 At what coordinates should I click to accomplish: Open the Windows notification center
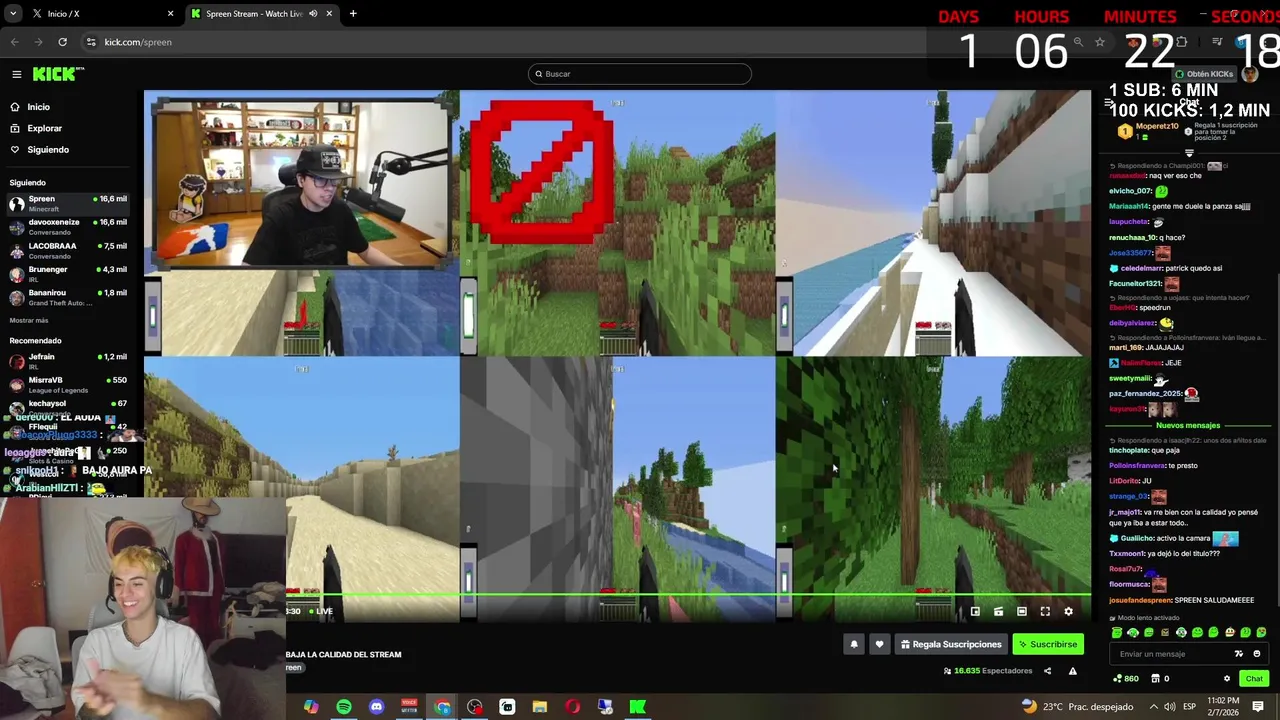(x=1258, y=707)
